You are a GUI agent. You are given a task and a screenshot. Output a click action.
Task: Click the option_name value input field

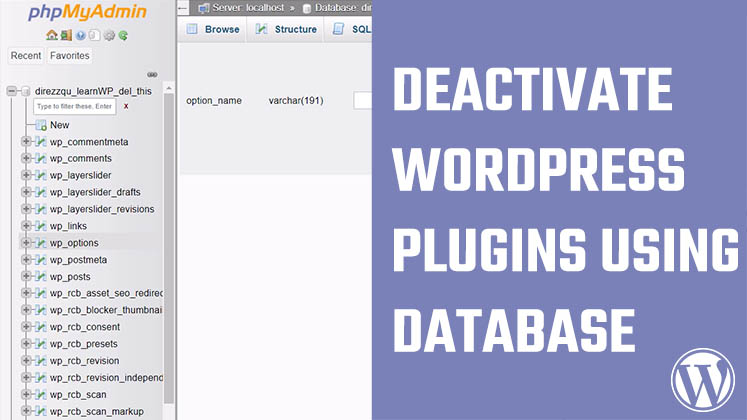tap(363, 100)
